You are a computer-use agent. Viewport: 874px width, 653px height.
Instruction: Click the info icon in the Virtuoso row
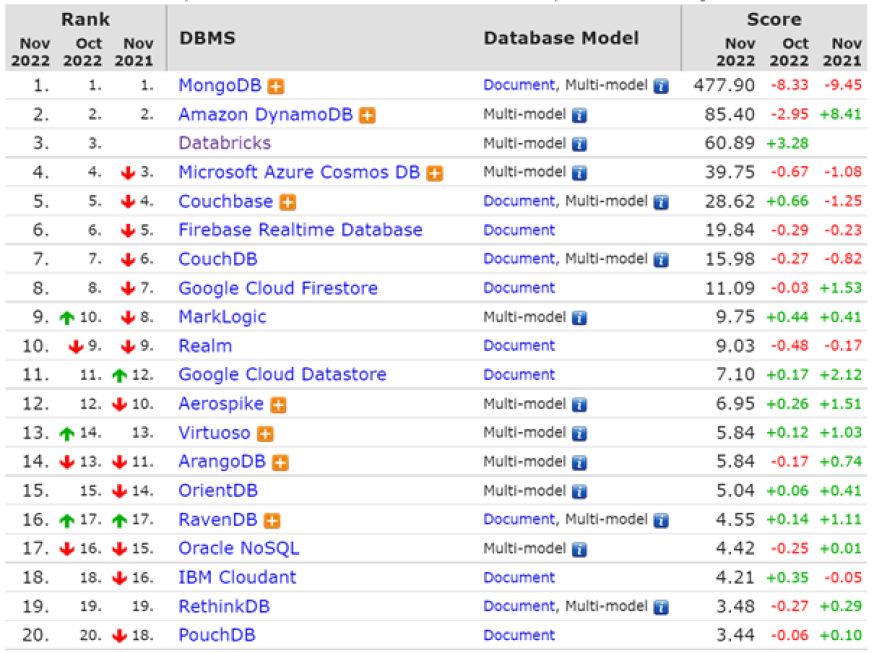579,434
